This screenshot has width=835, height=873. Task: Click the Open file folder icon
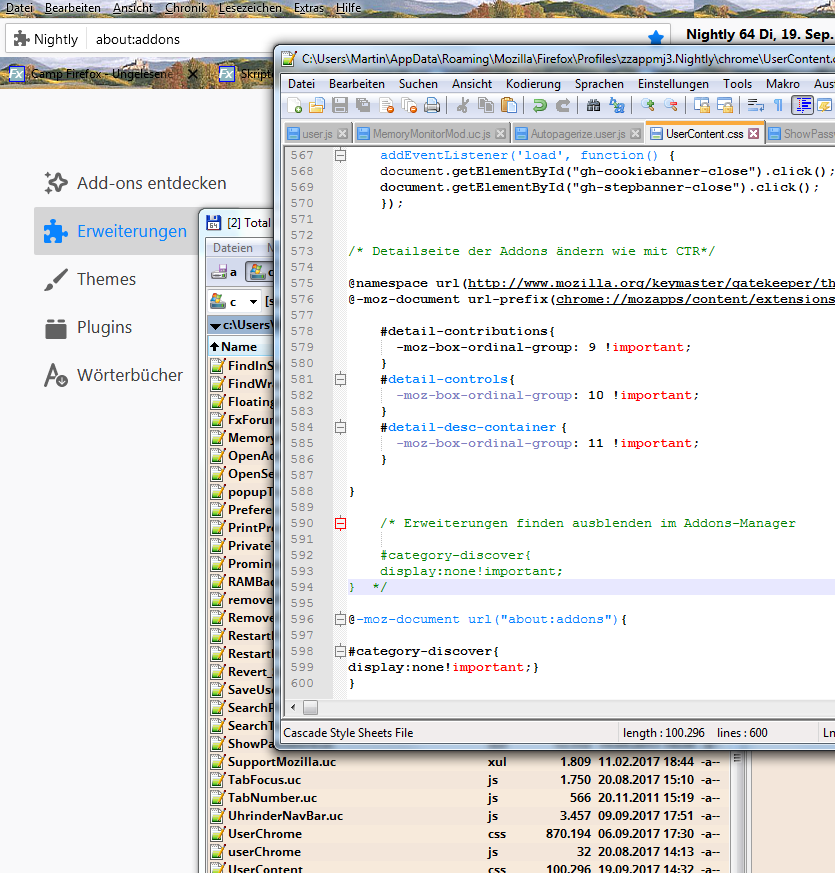[317, 106]
